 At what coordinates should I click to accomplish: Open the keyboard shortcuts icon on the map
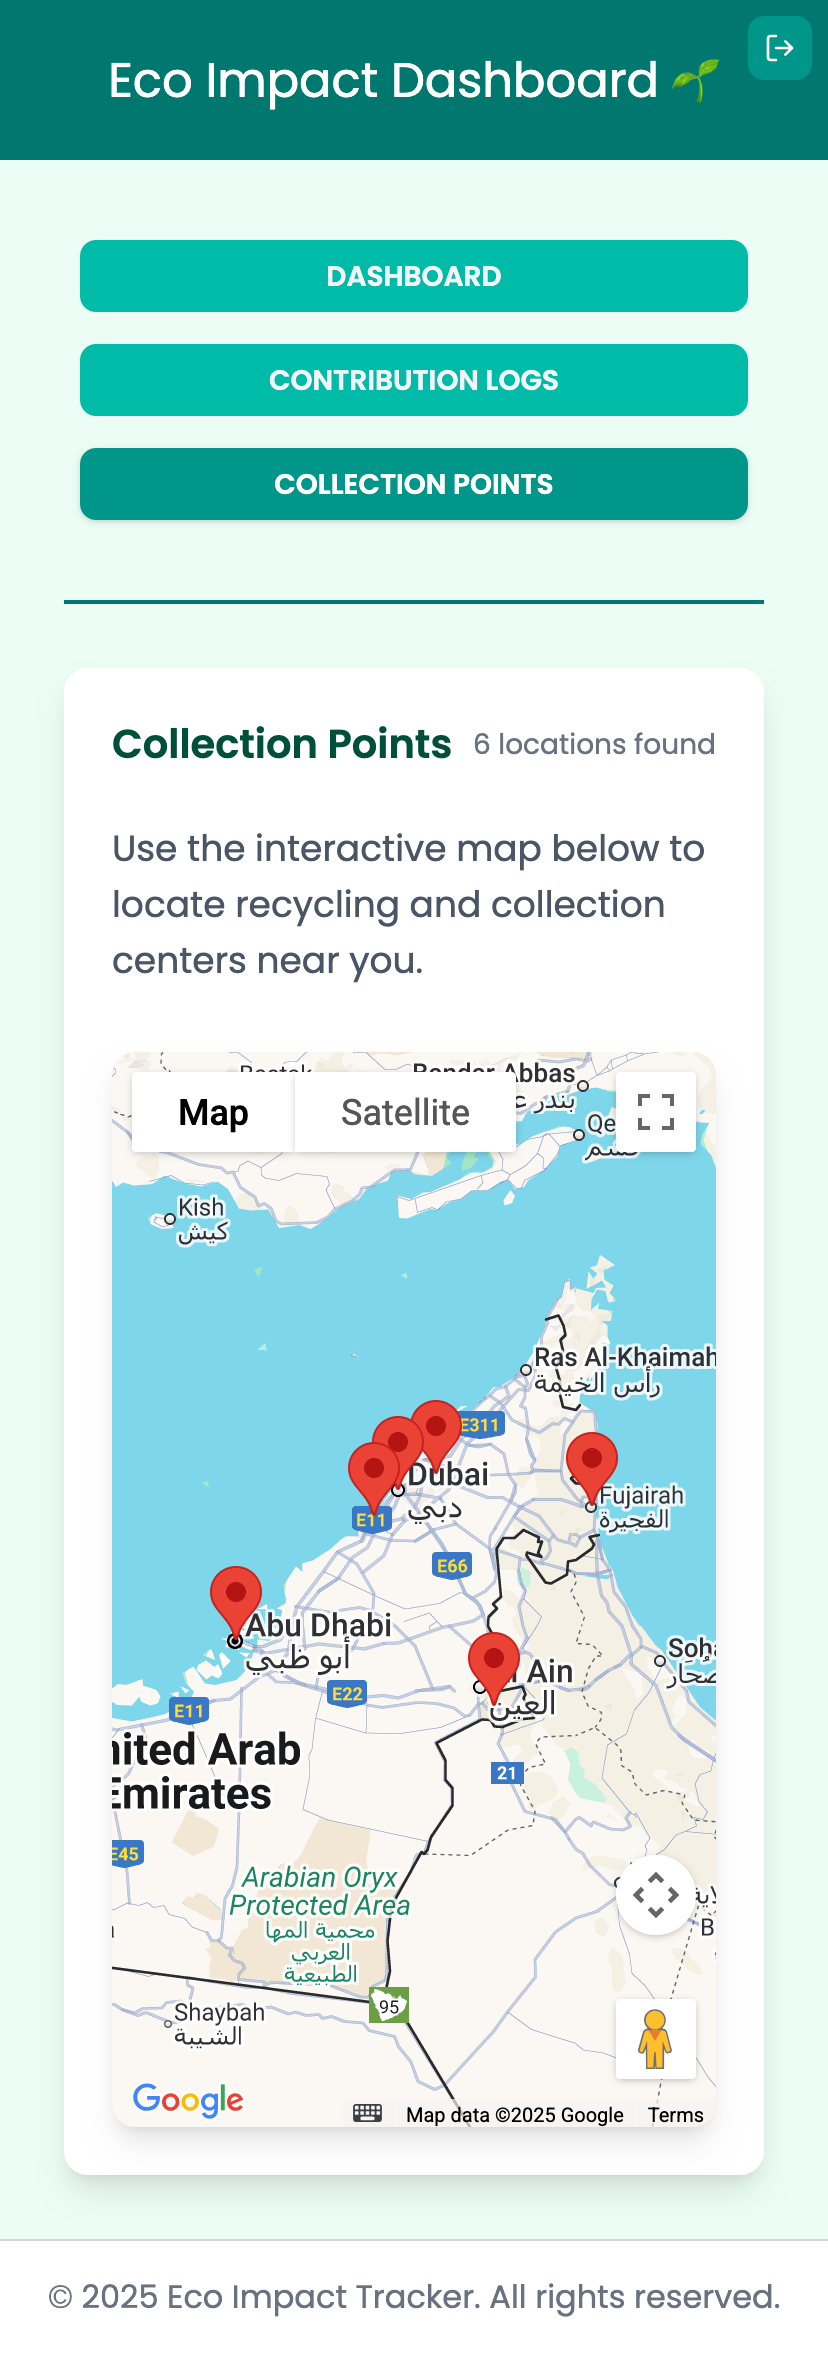[x=367, y=2113]
